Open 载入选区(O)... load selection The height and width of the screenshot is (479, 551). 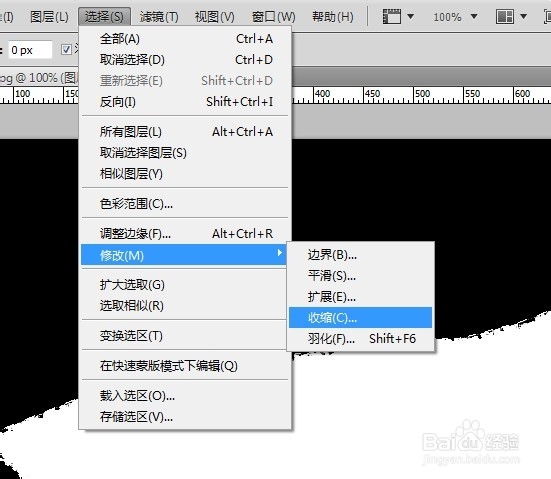(x=186, y=396)
